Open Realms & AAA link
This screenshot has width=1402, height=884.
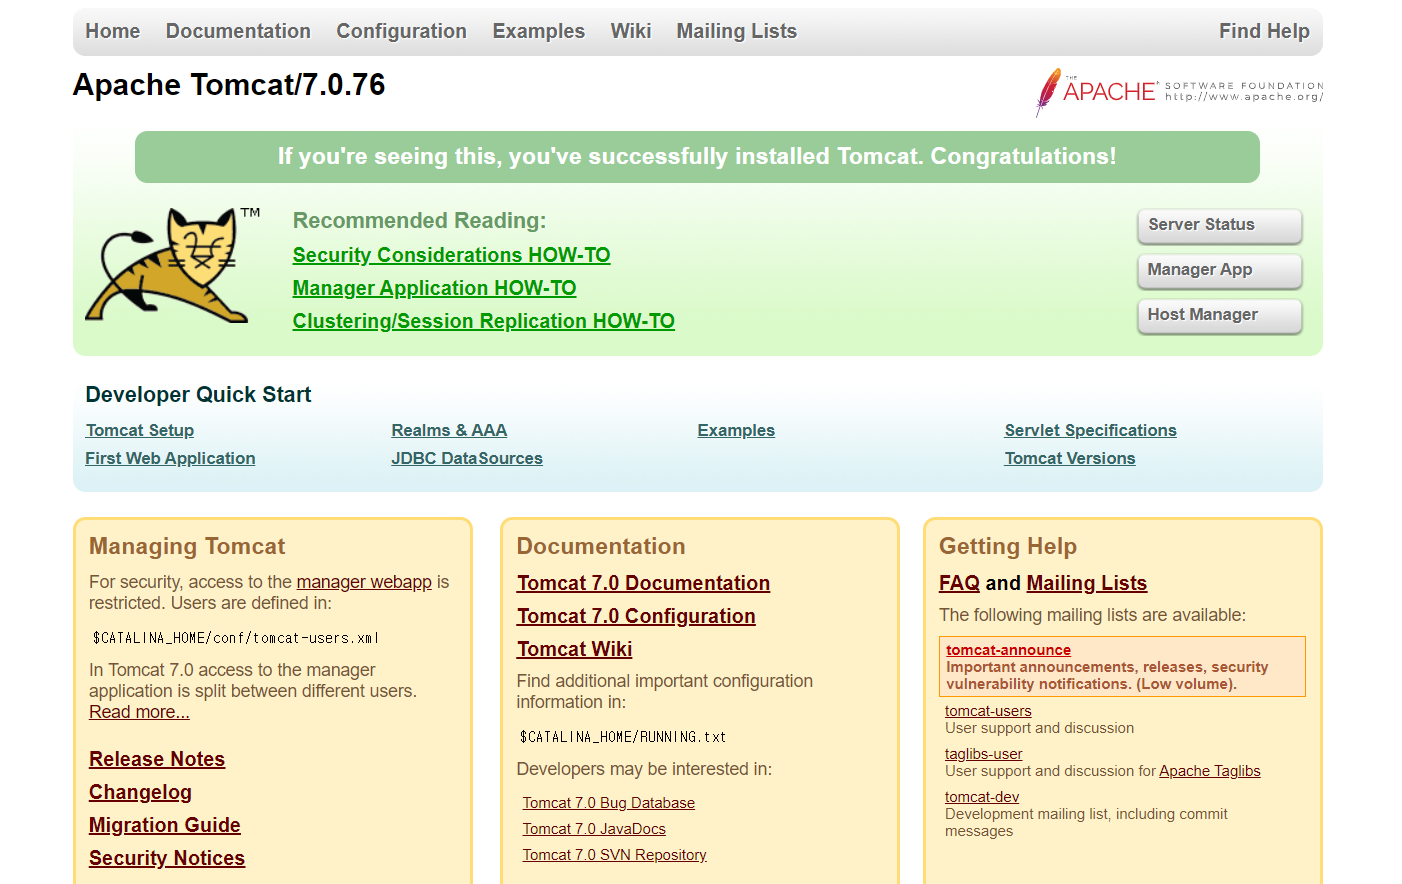pos(449,430)
